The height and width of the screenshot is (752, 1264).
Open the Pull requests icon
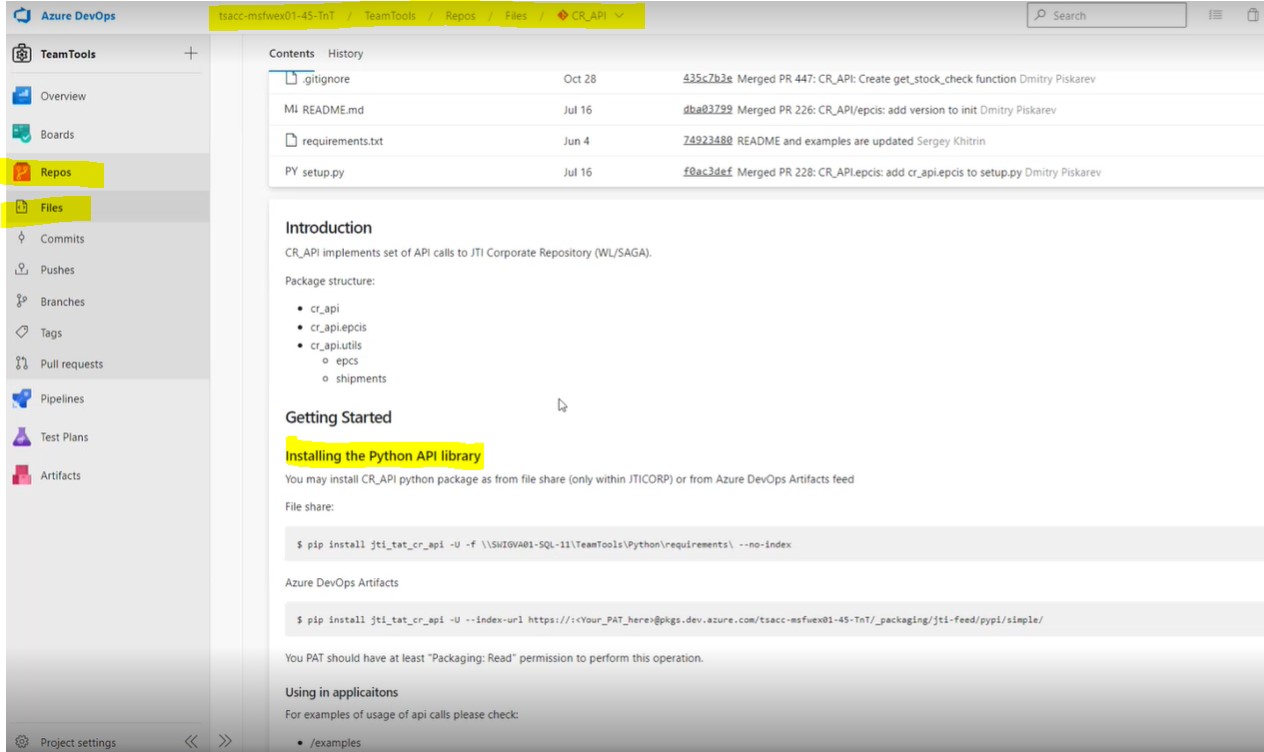click(x=22, y=364)
